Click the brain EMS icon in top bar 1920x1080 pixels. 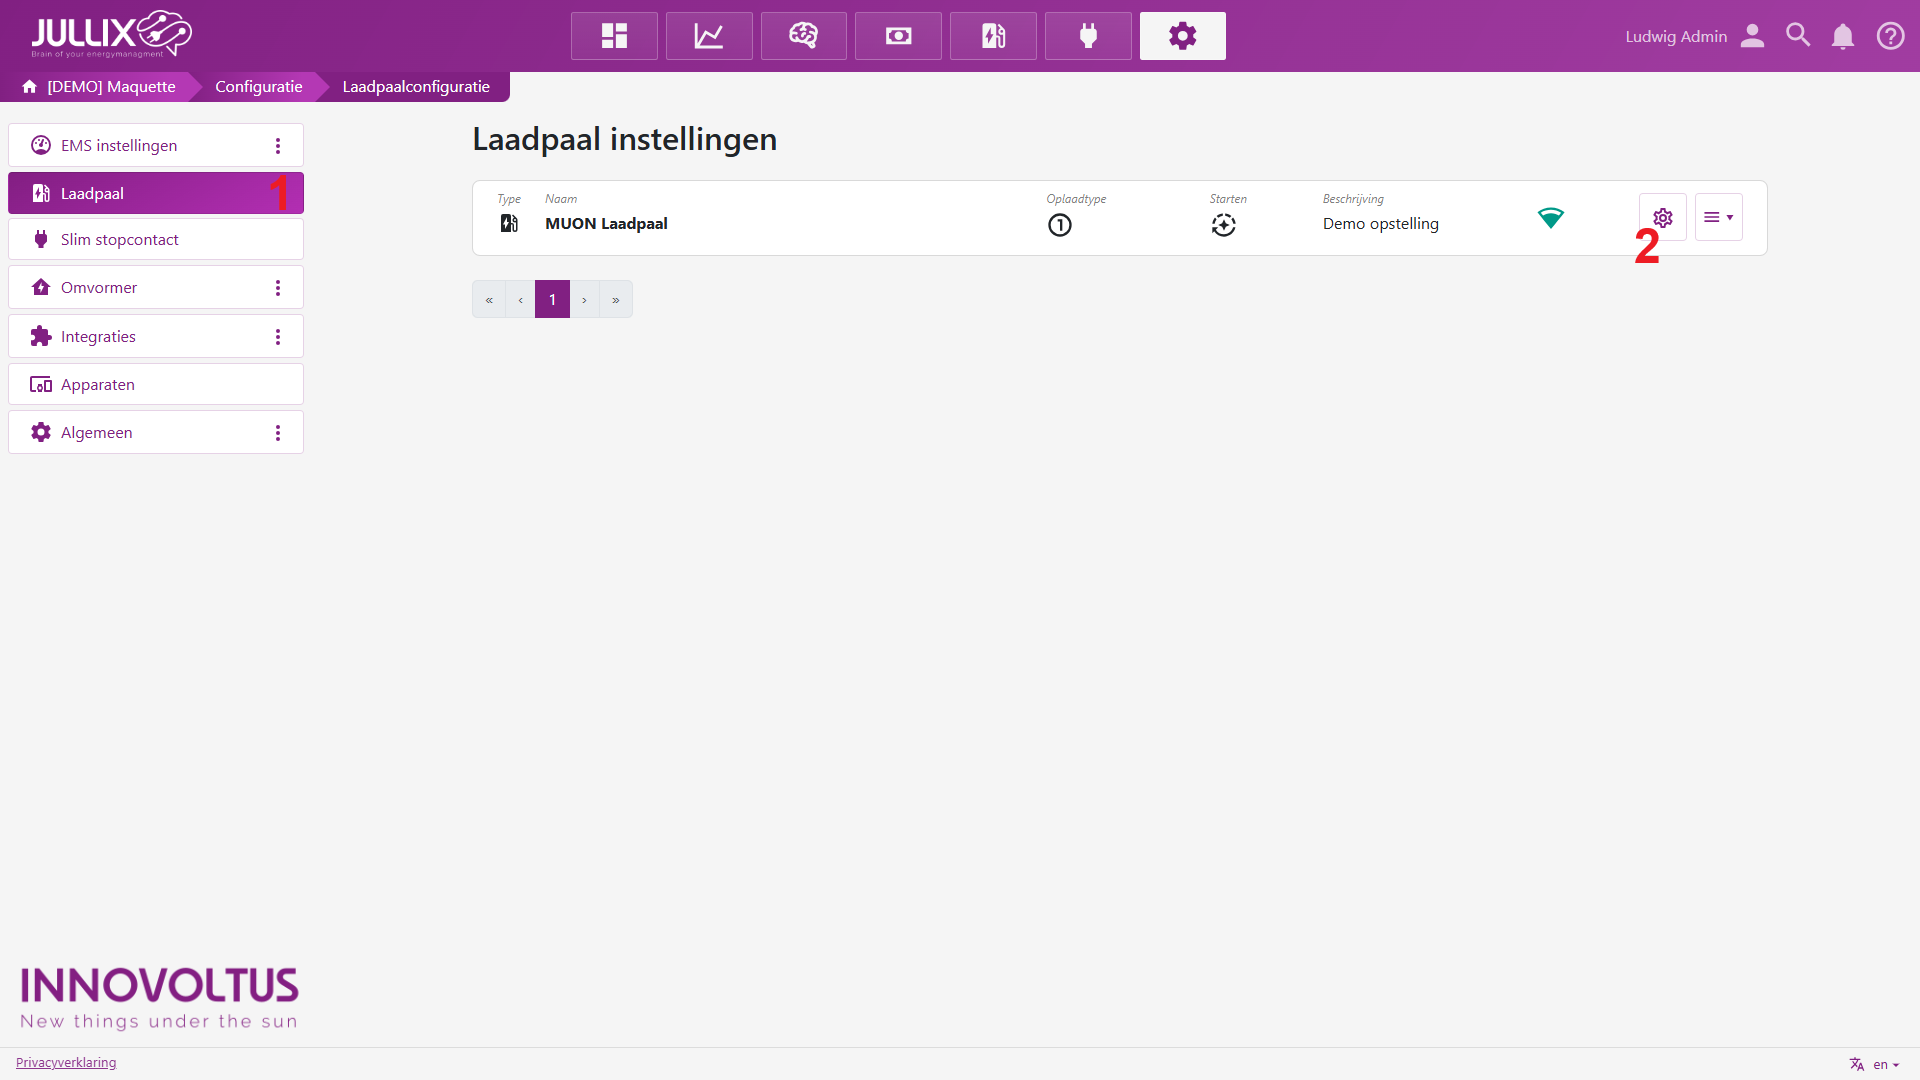(803, 36)
